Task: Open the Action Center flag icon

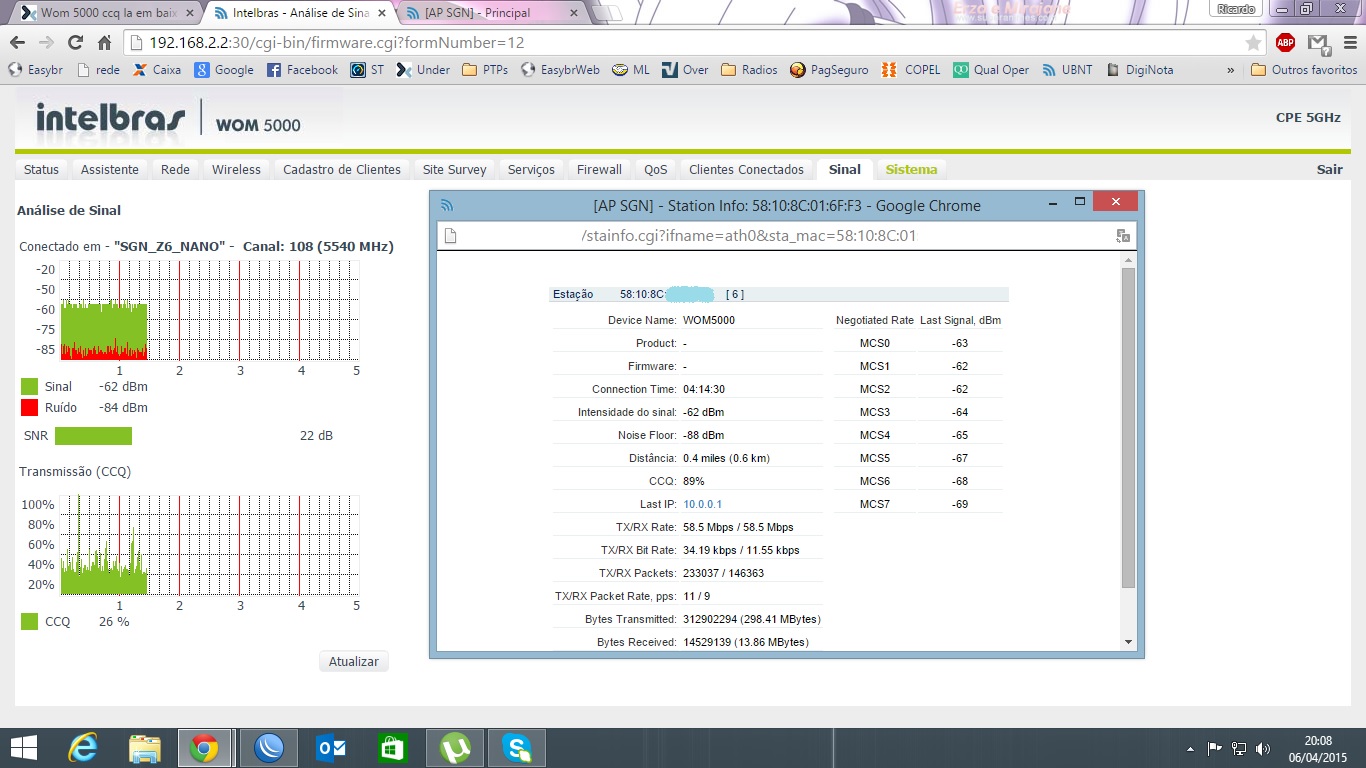Action: tap(1215, 748)
